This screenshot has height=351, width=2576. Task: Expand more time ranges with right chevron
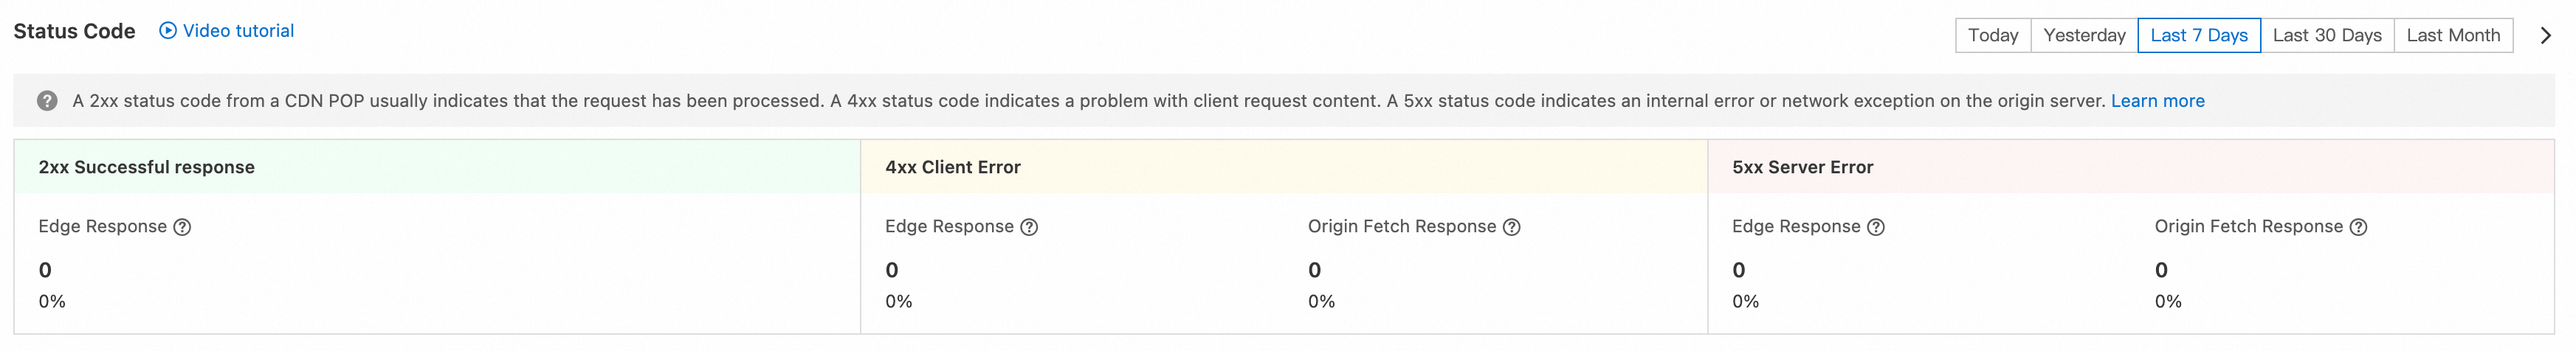(2545, 35)
